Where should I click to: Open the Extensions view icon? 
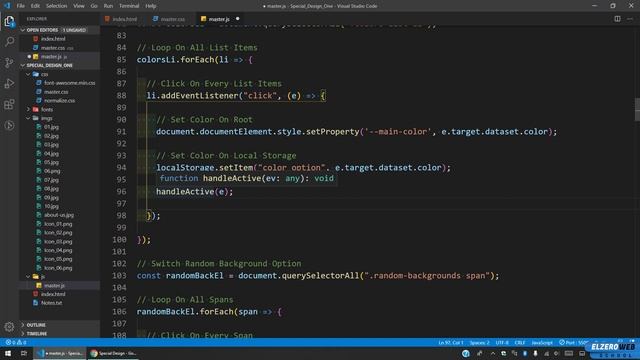tap(9, 104)
